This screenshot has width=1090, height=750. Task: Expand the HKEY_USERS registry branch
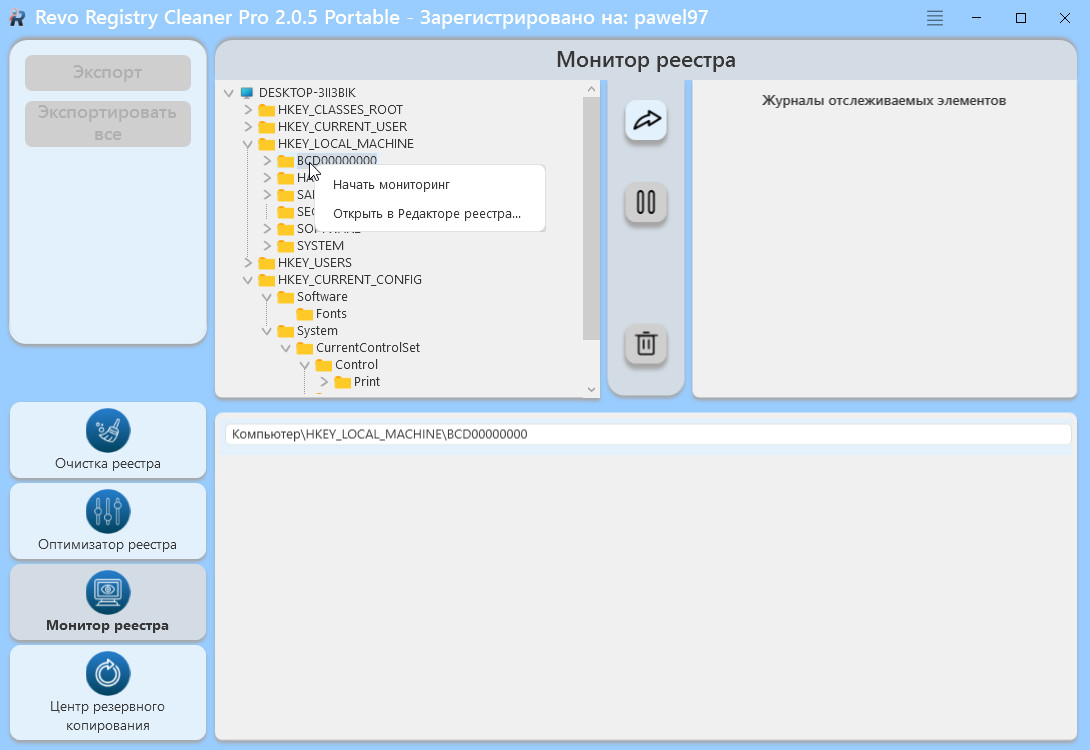pos(248,263)
